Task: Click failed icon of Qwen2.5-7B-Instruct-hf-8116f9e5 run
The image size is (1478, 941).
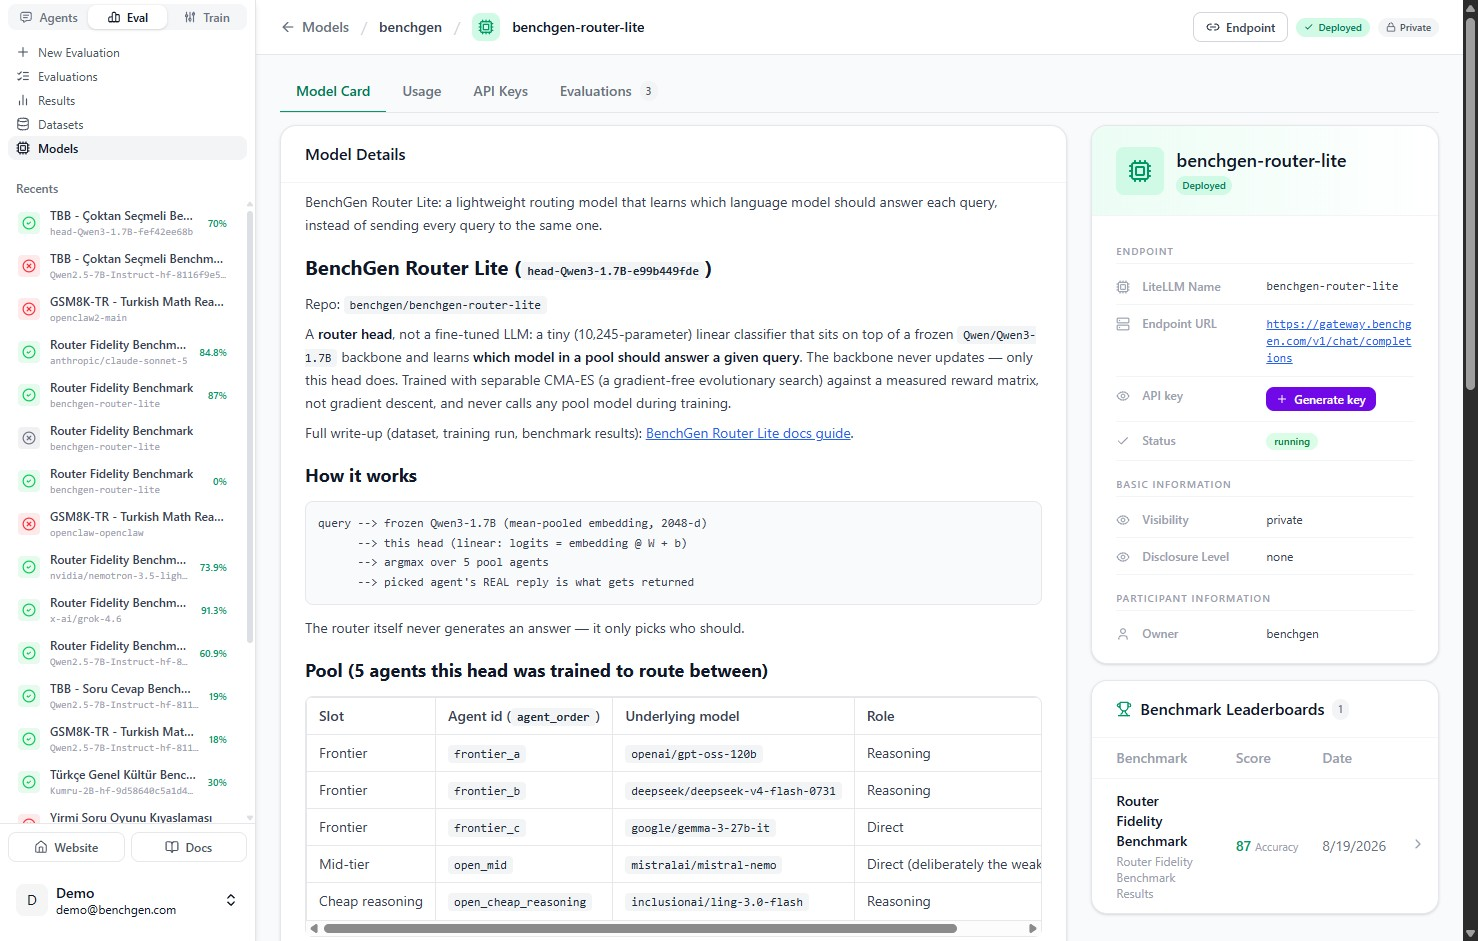Action: [29, 266]
